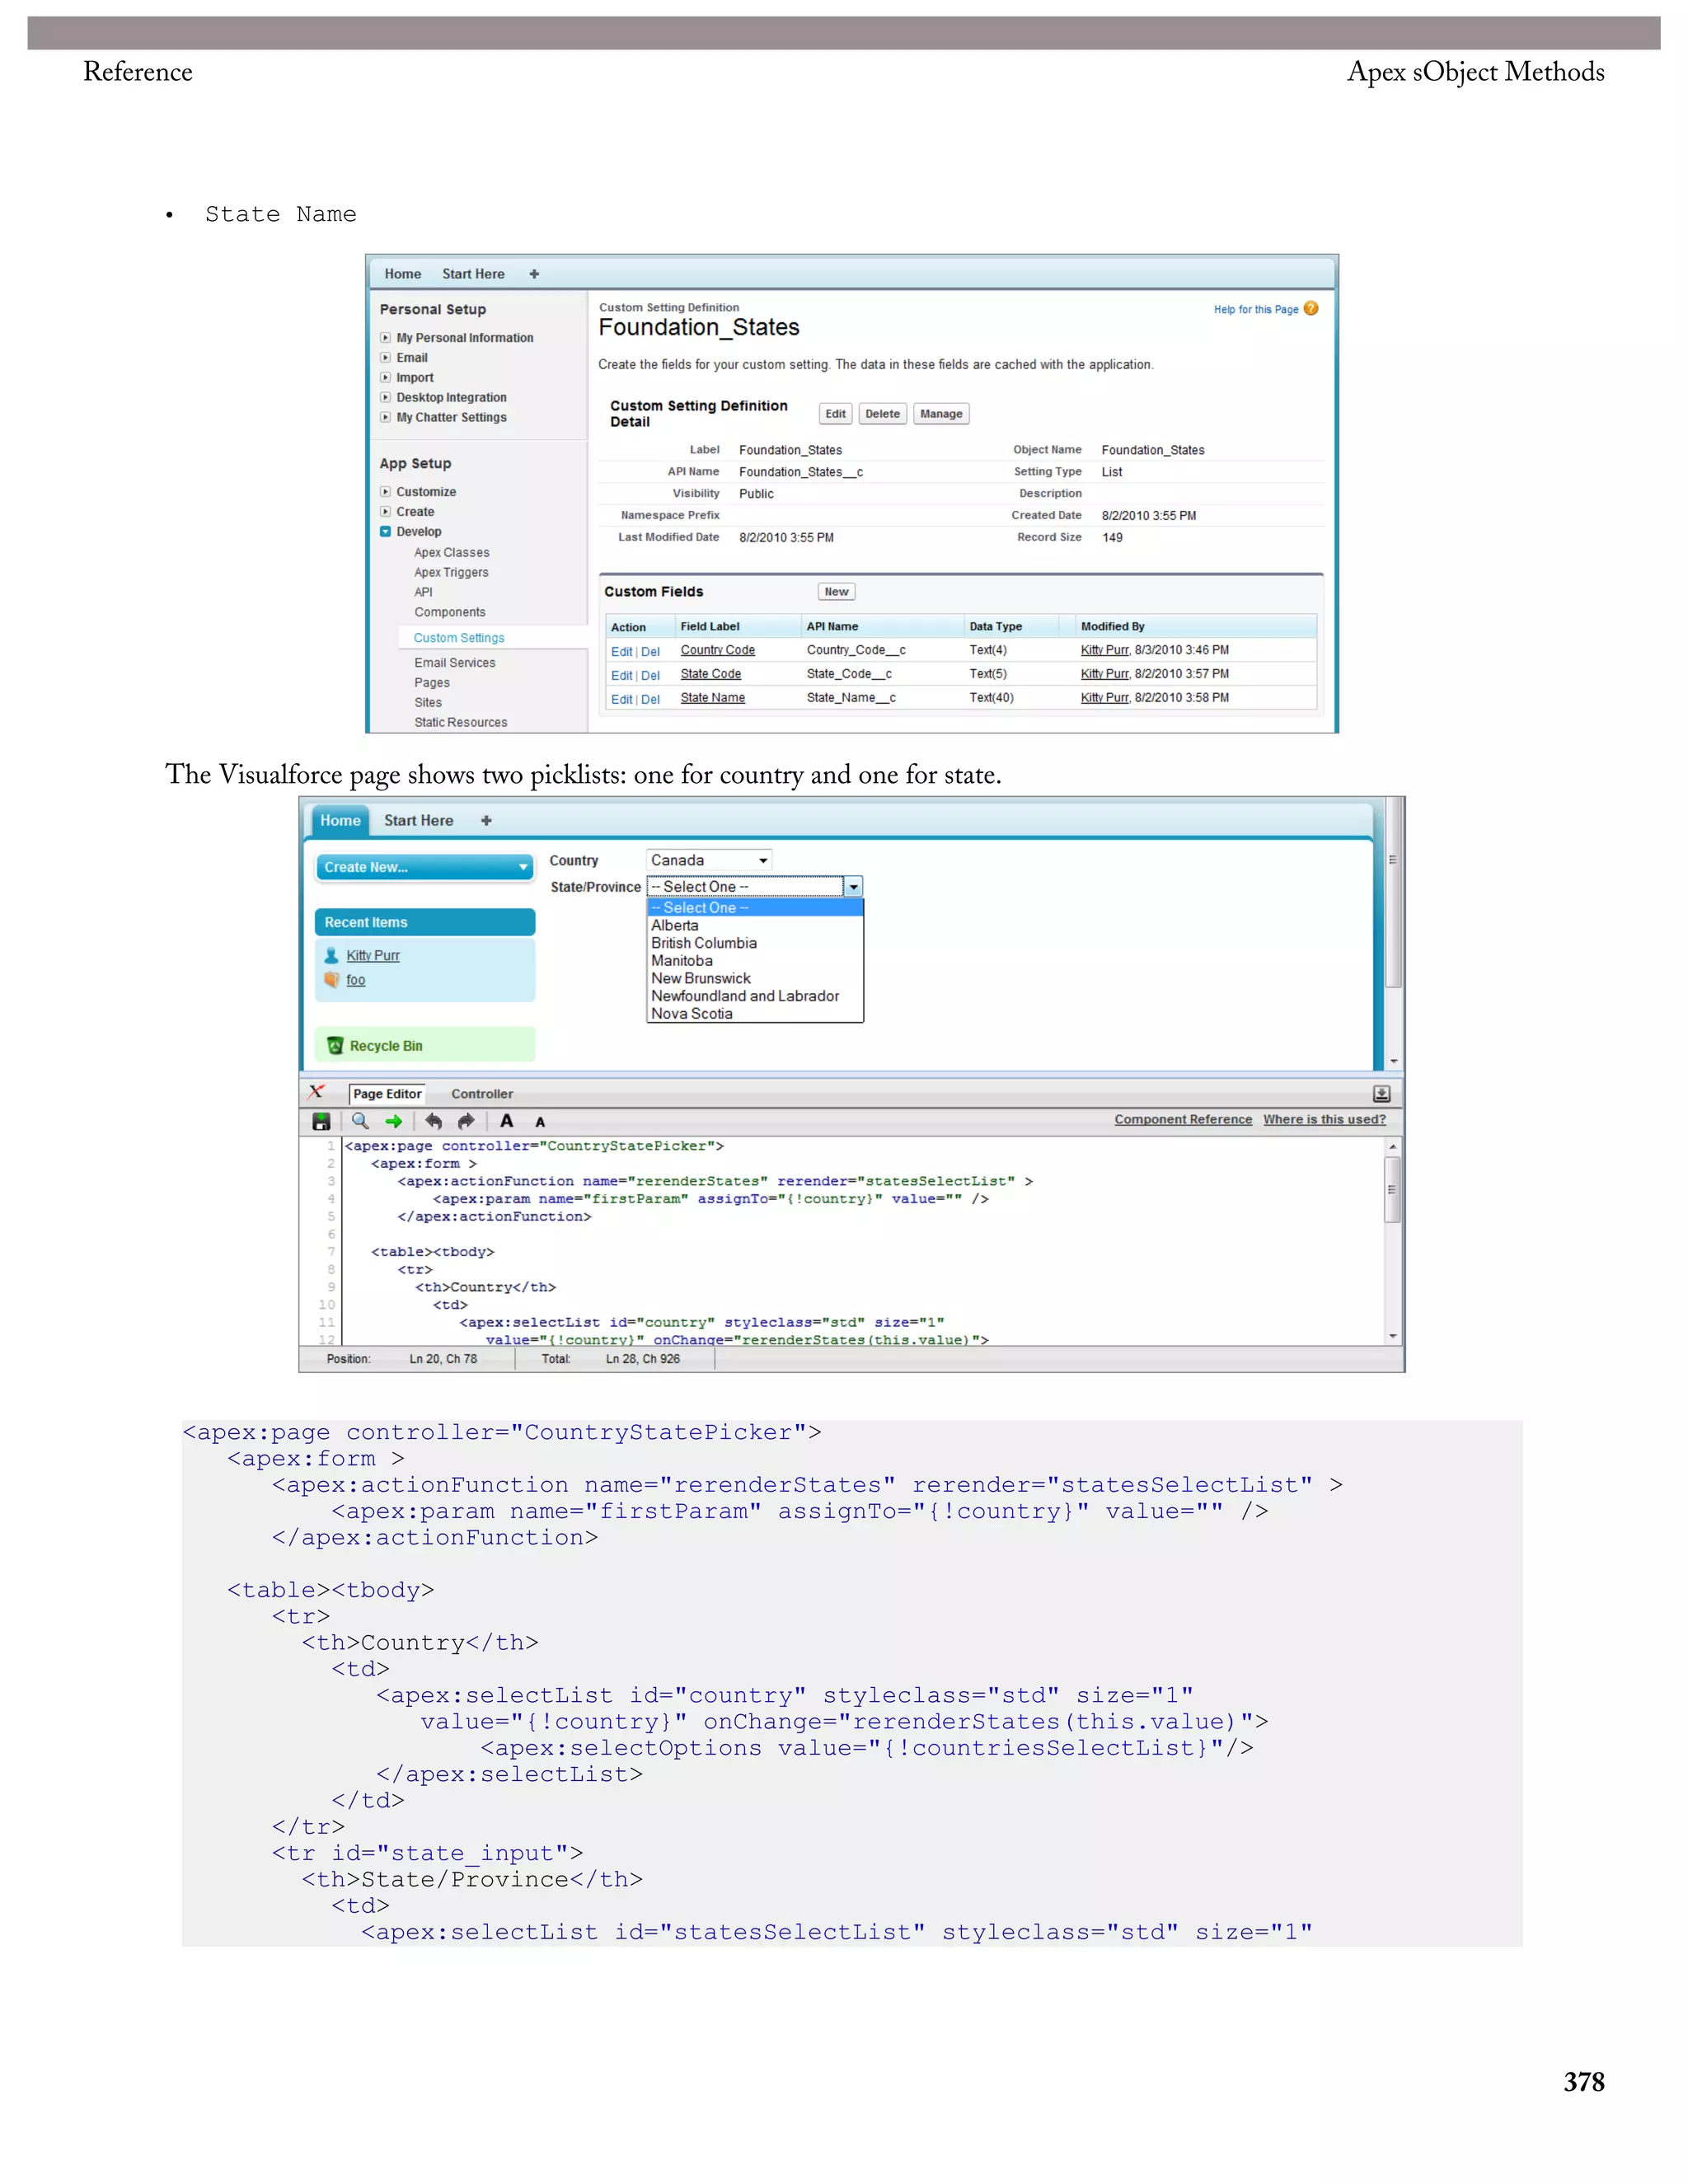The height and width of the screenshot is (2184, 1688).
Task: Open Help for this Page link
Action: pyautogui.click(x=1256, y=309)
